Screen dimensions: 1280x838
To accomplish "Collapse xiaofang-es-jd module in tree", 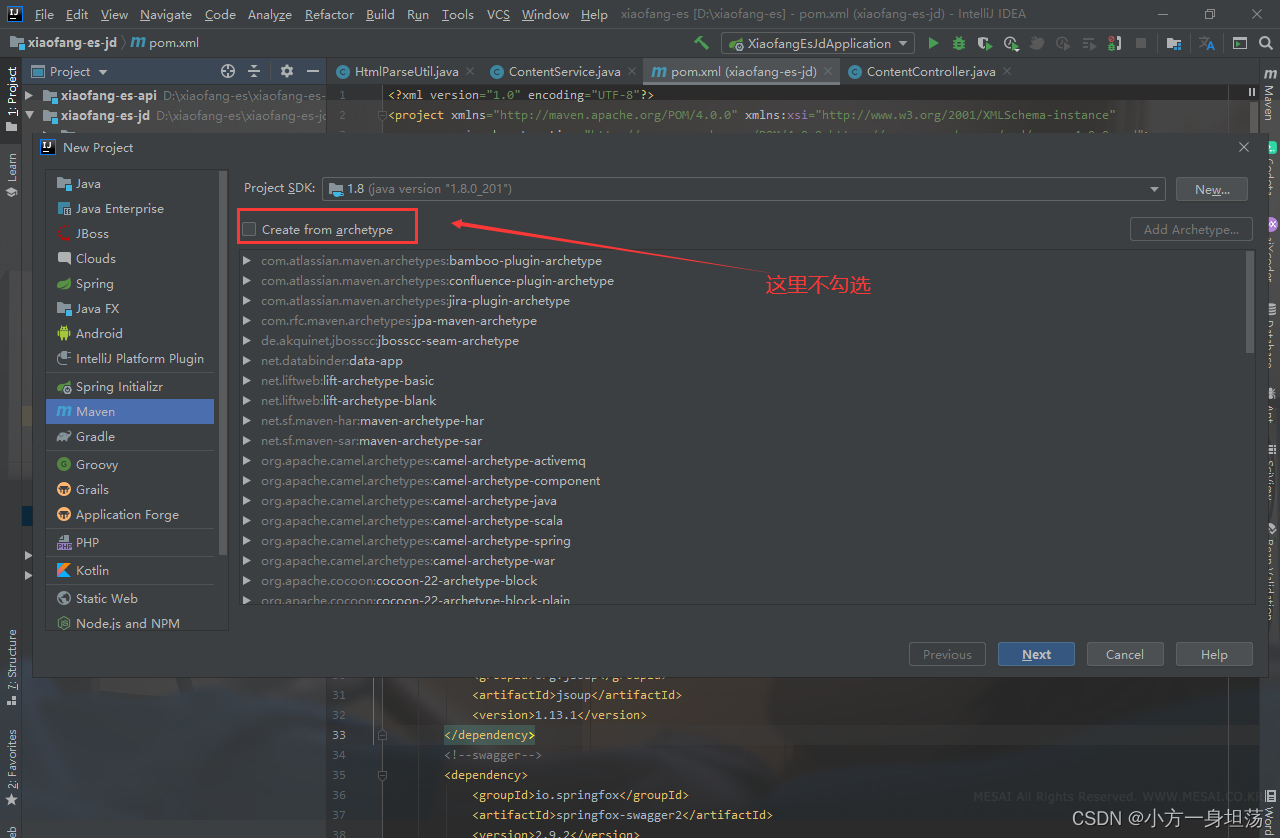I will (29, 116).
